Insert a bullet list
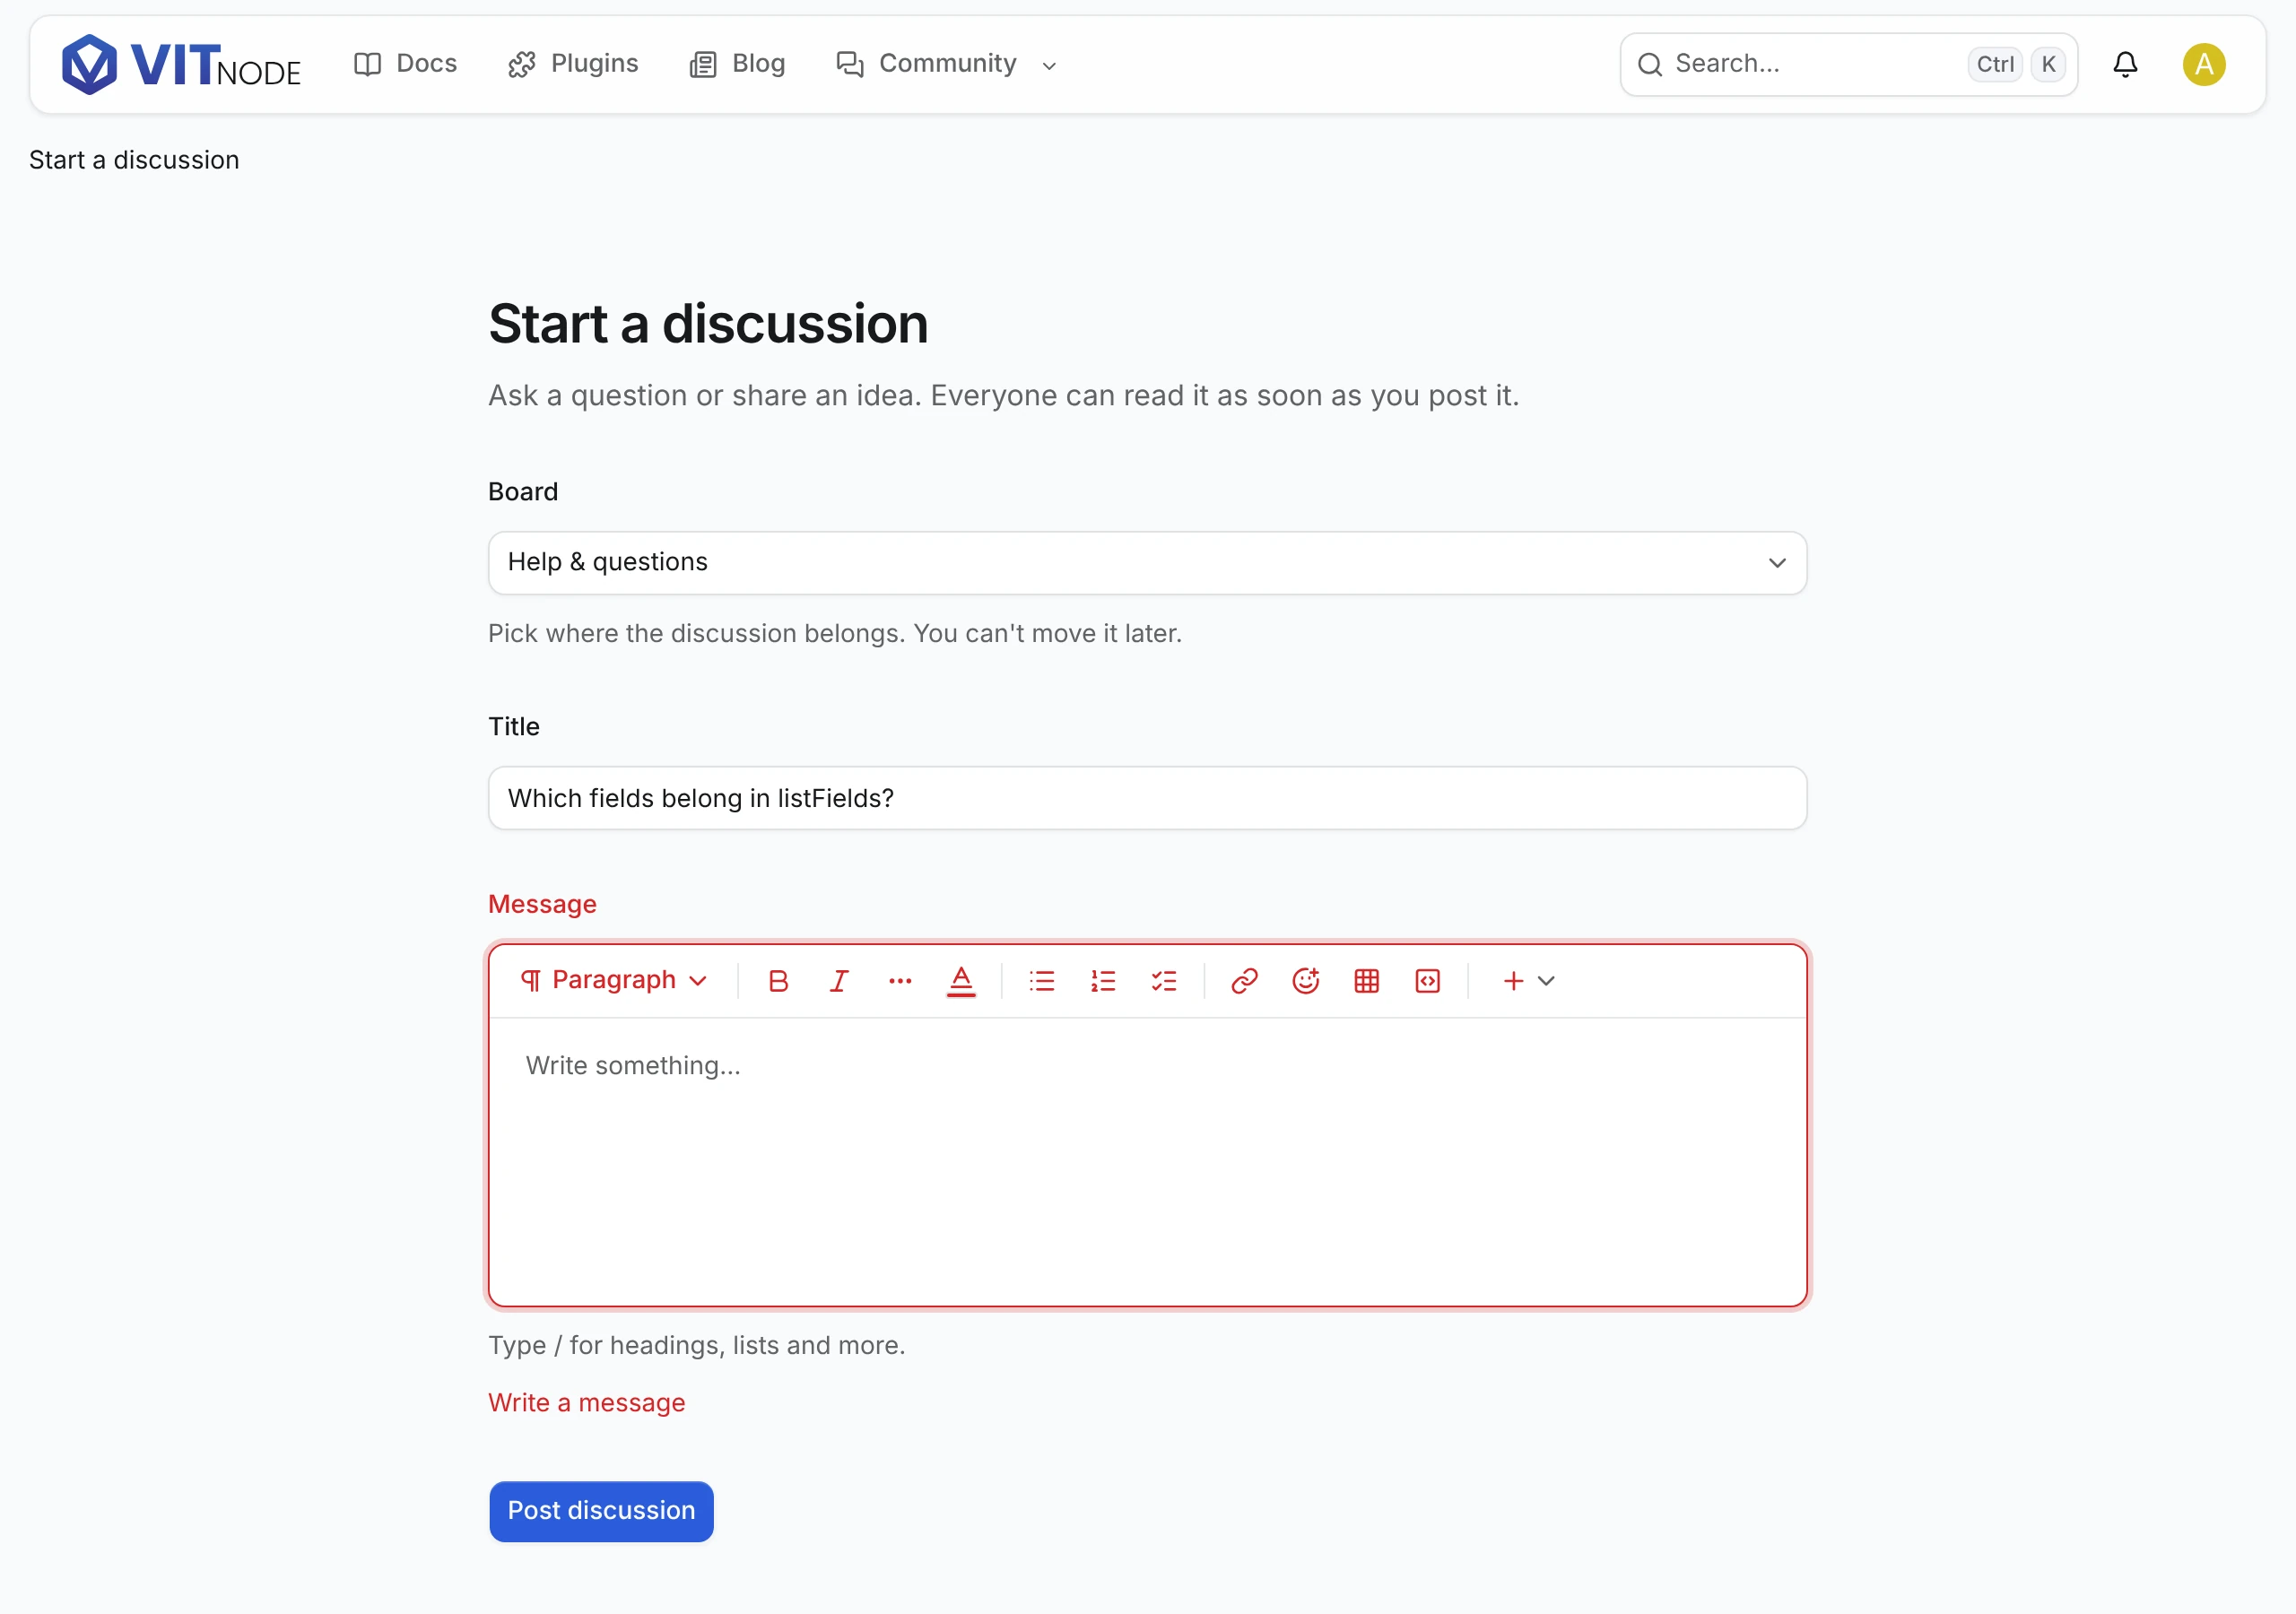 [x=1042, y=981]
